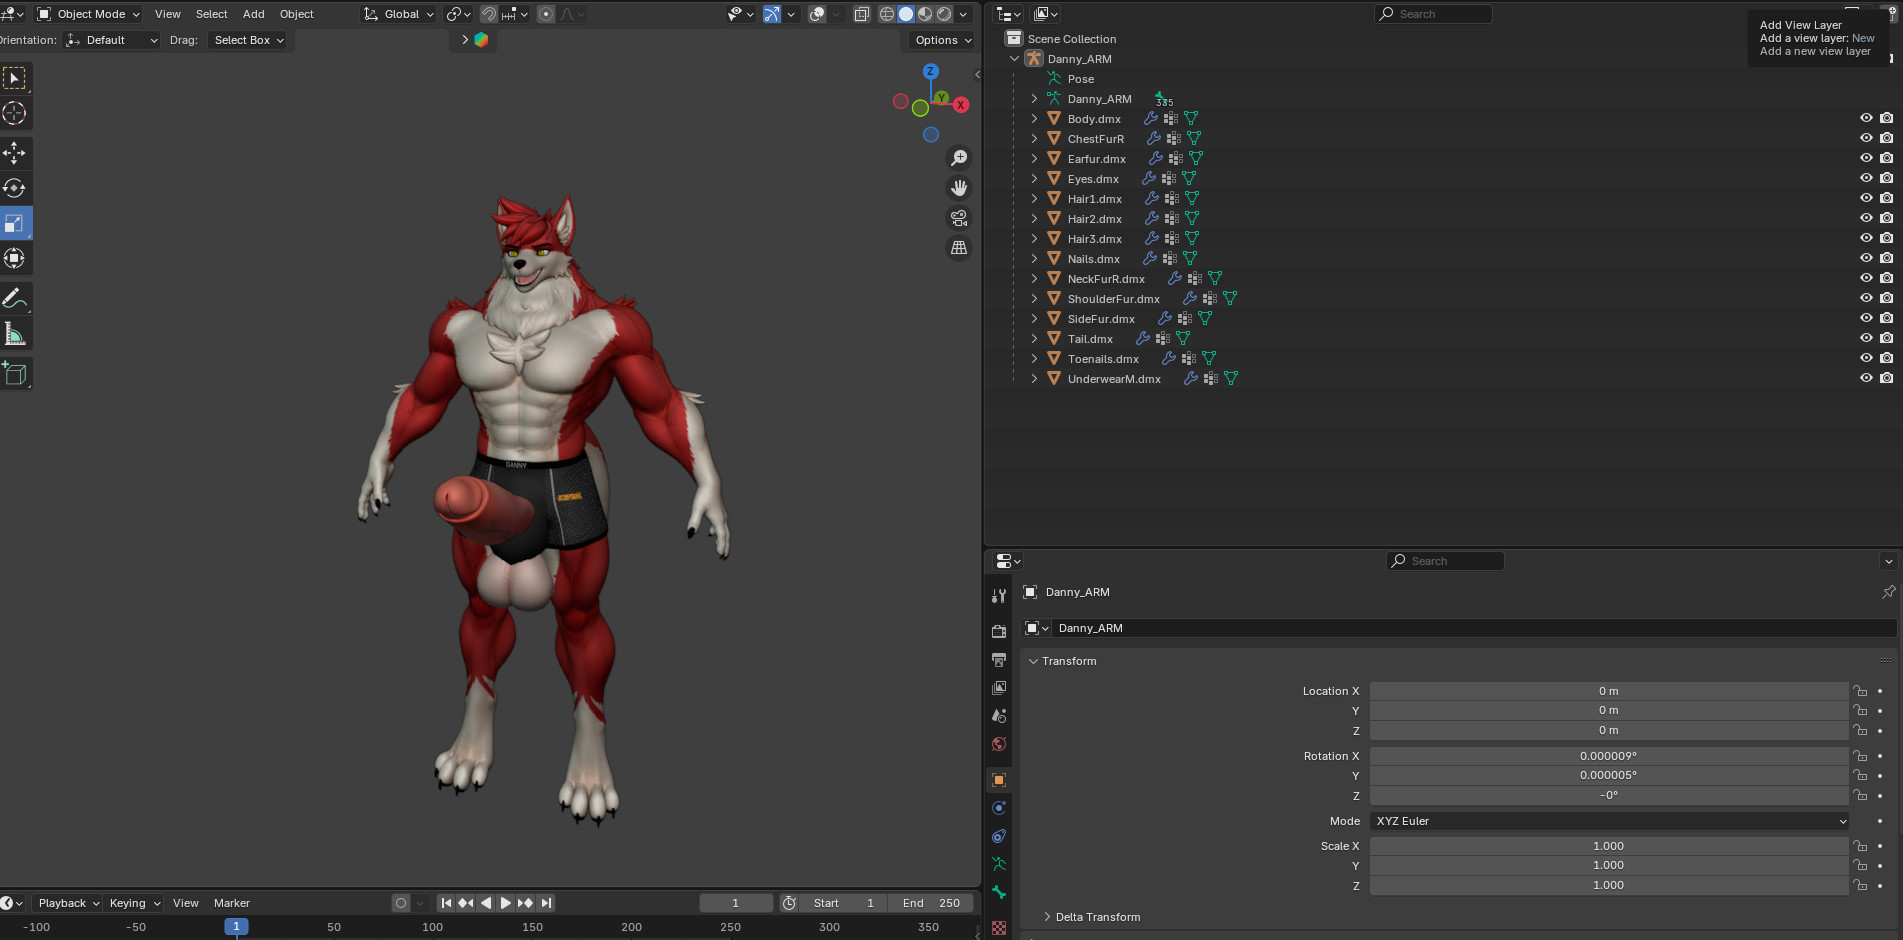Switch to perspective/orthographic grid view icon
The width and height of the screenshot is (1903, 940).
click(x=959, y=248)
